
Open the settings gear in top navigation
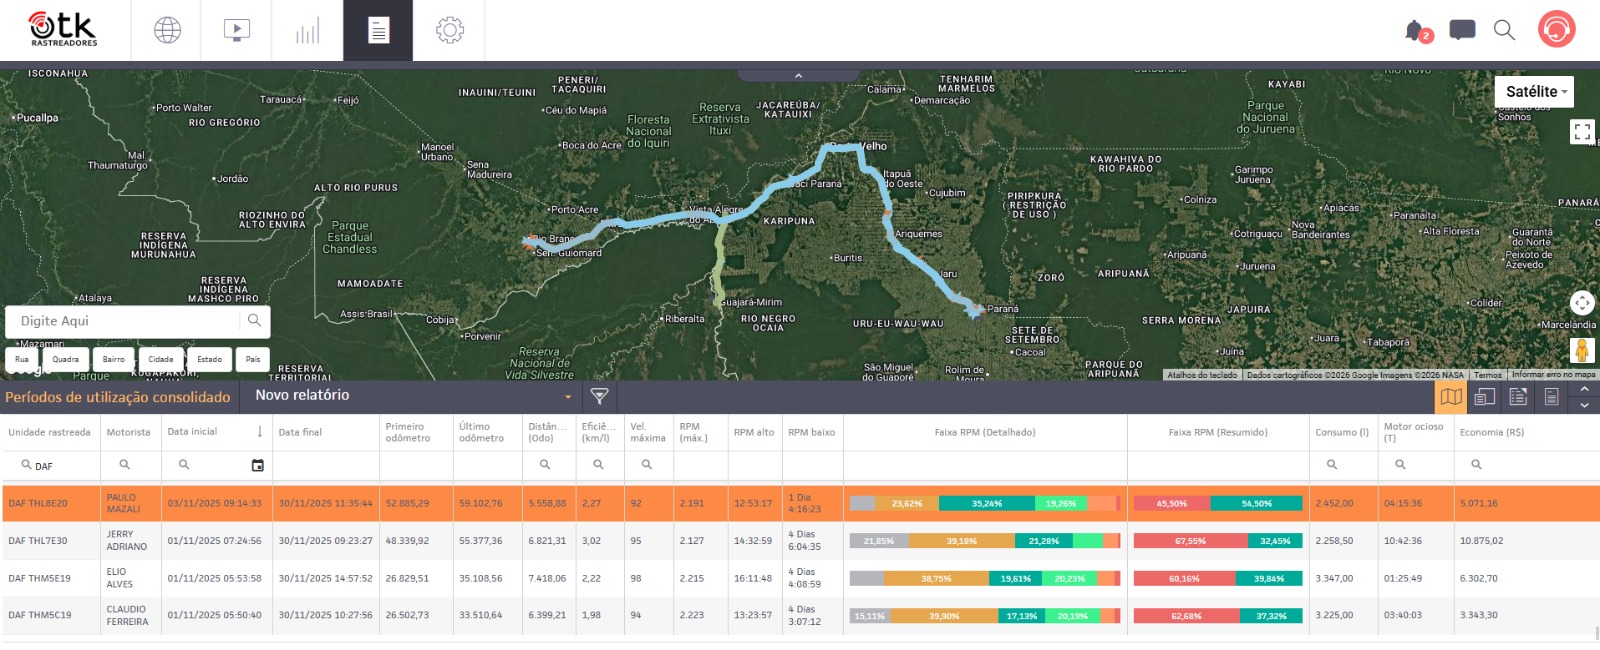450,30
